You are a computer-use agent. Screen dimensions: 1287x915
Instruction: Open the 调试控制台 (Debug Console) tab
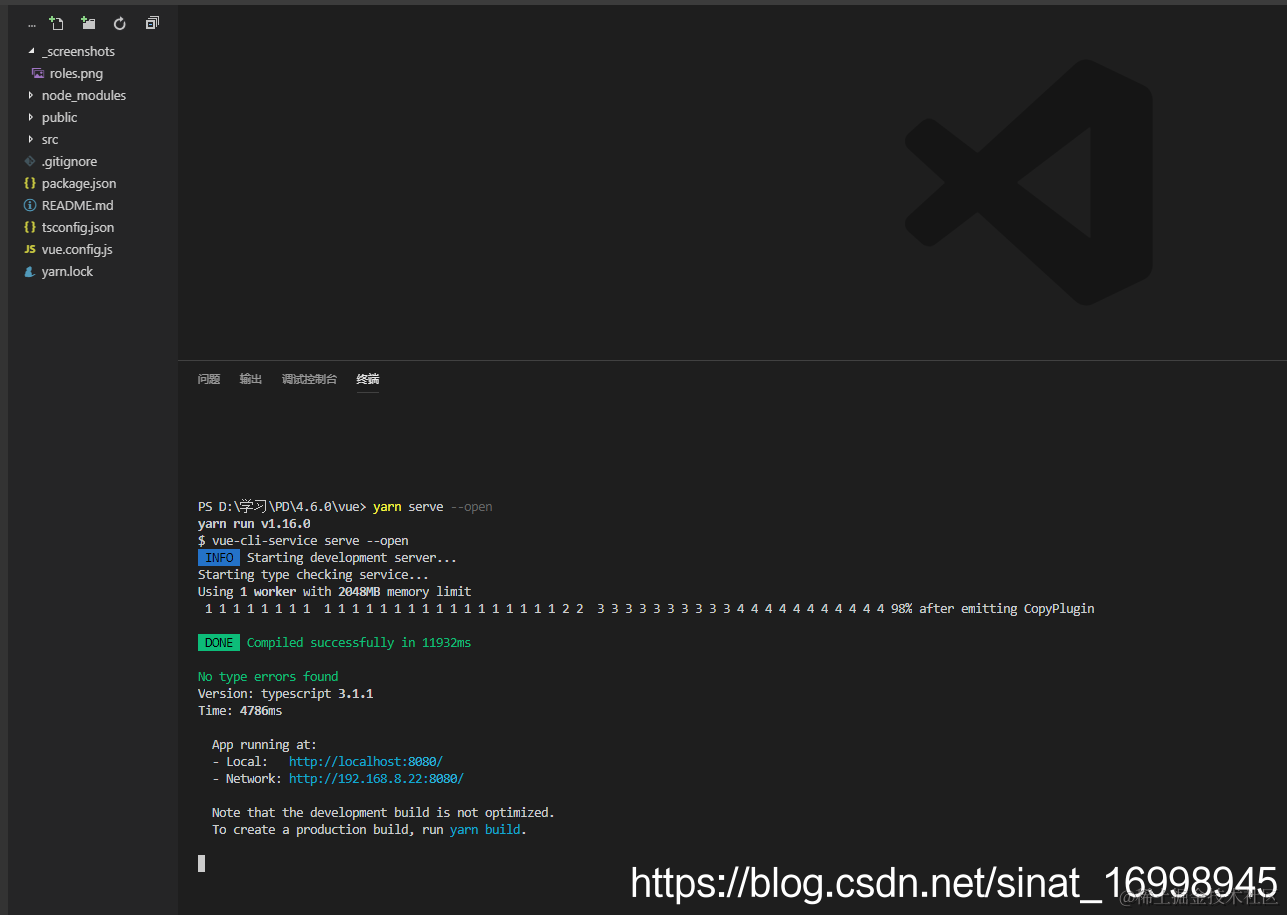pyautogui.click(x=309, y=379)
